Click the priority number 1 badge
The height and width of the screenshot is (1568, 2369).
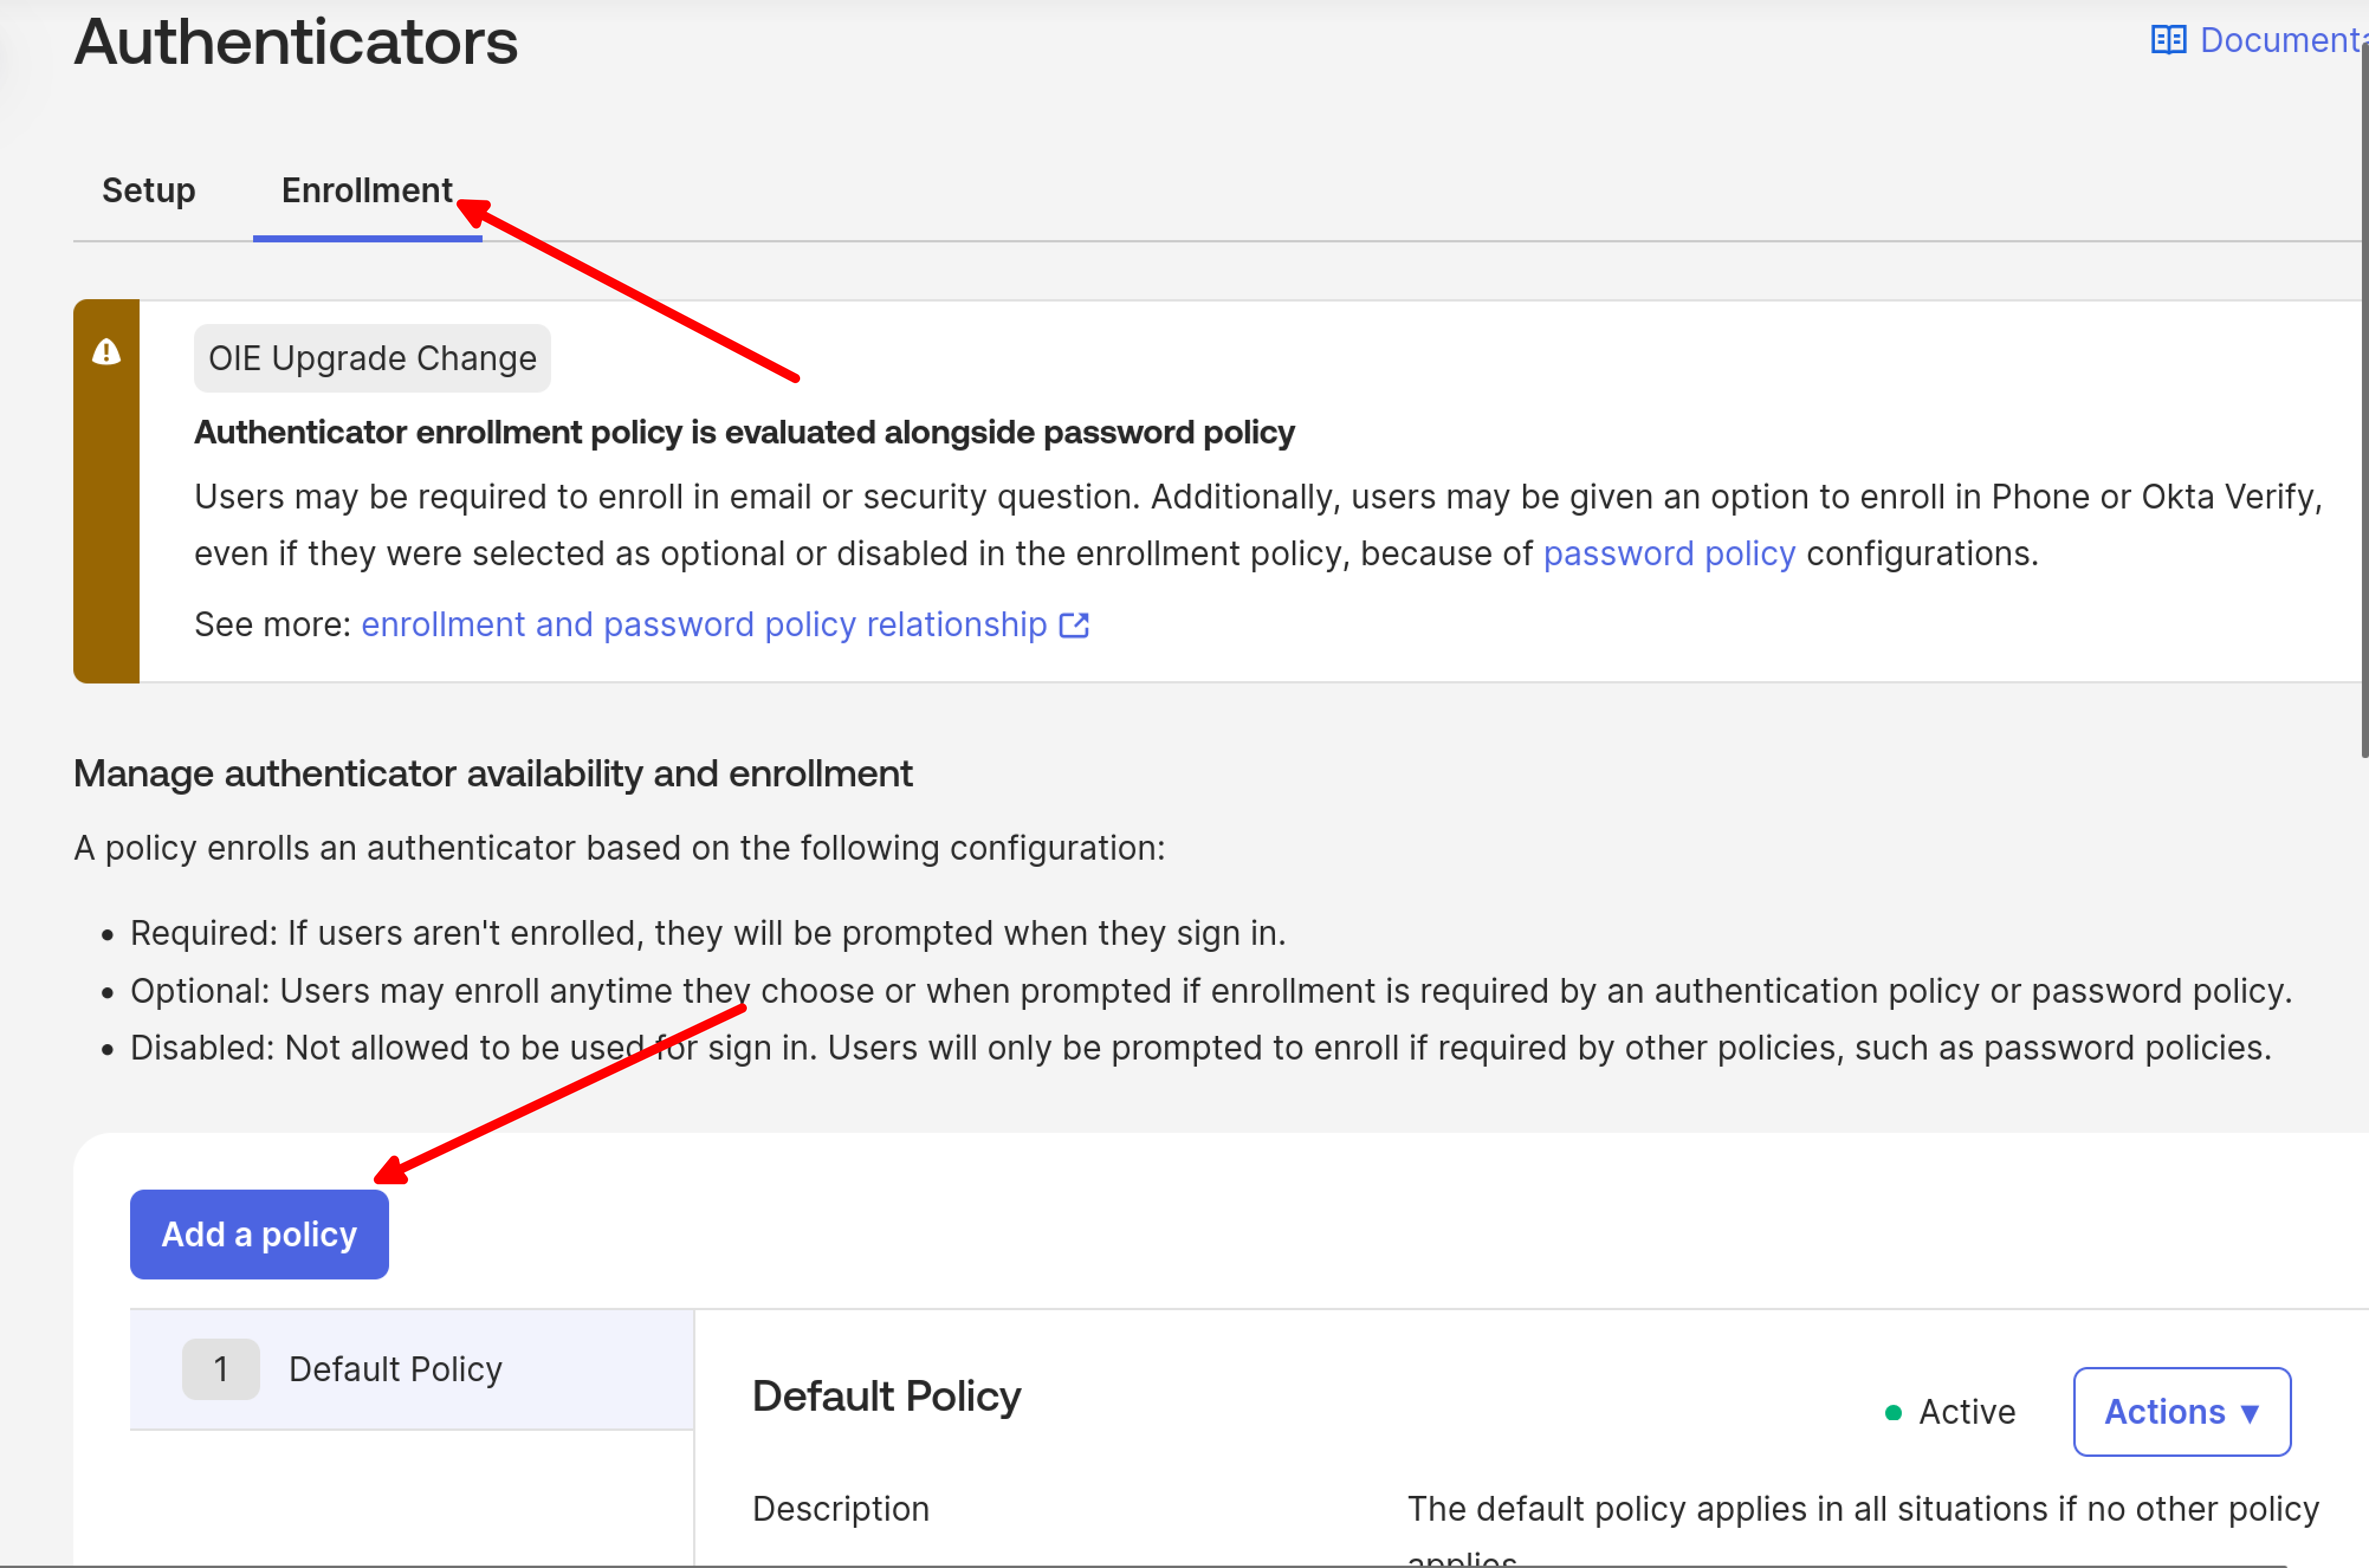[220, 1369]
